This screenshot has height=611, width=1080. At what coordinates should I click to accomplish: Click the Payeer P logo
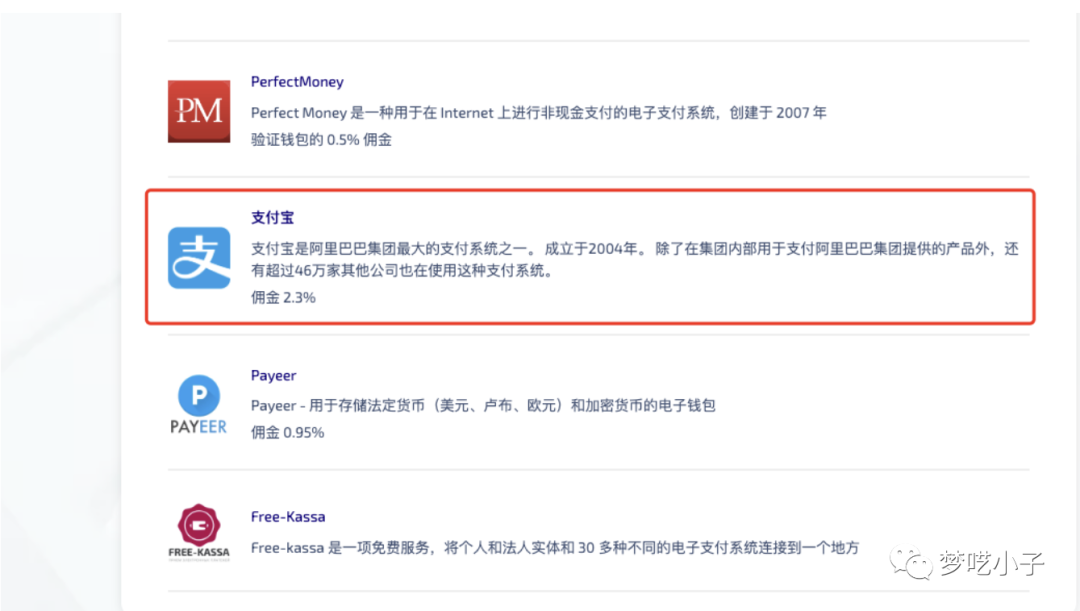click(198, 404)
